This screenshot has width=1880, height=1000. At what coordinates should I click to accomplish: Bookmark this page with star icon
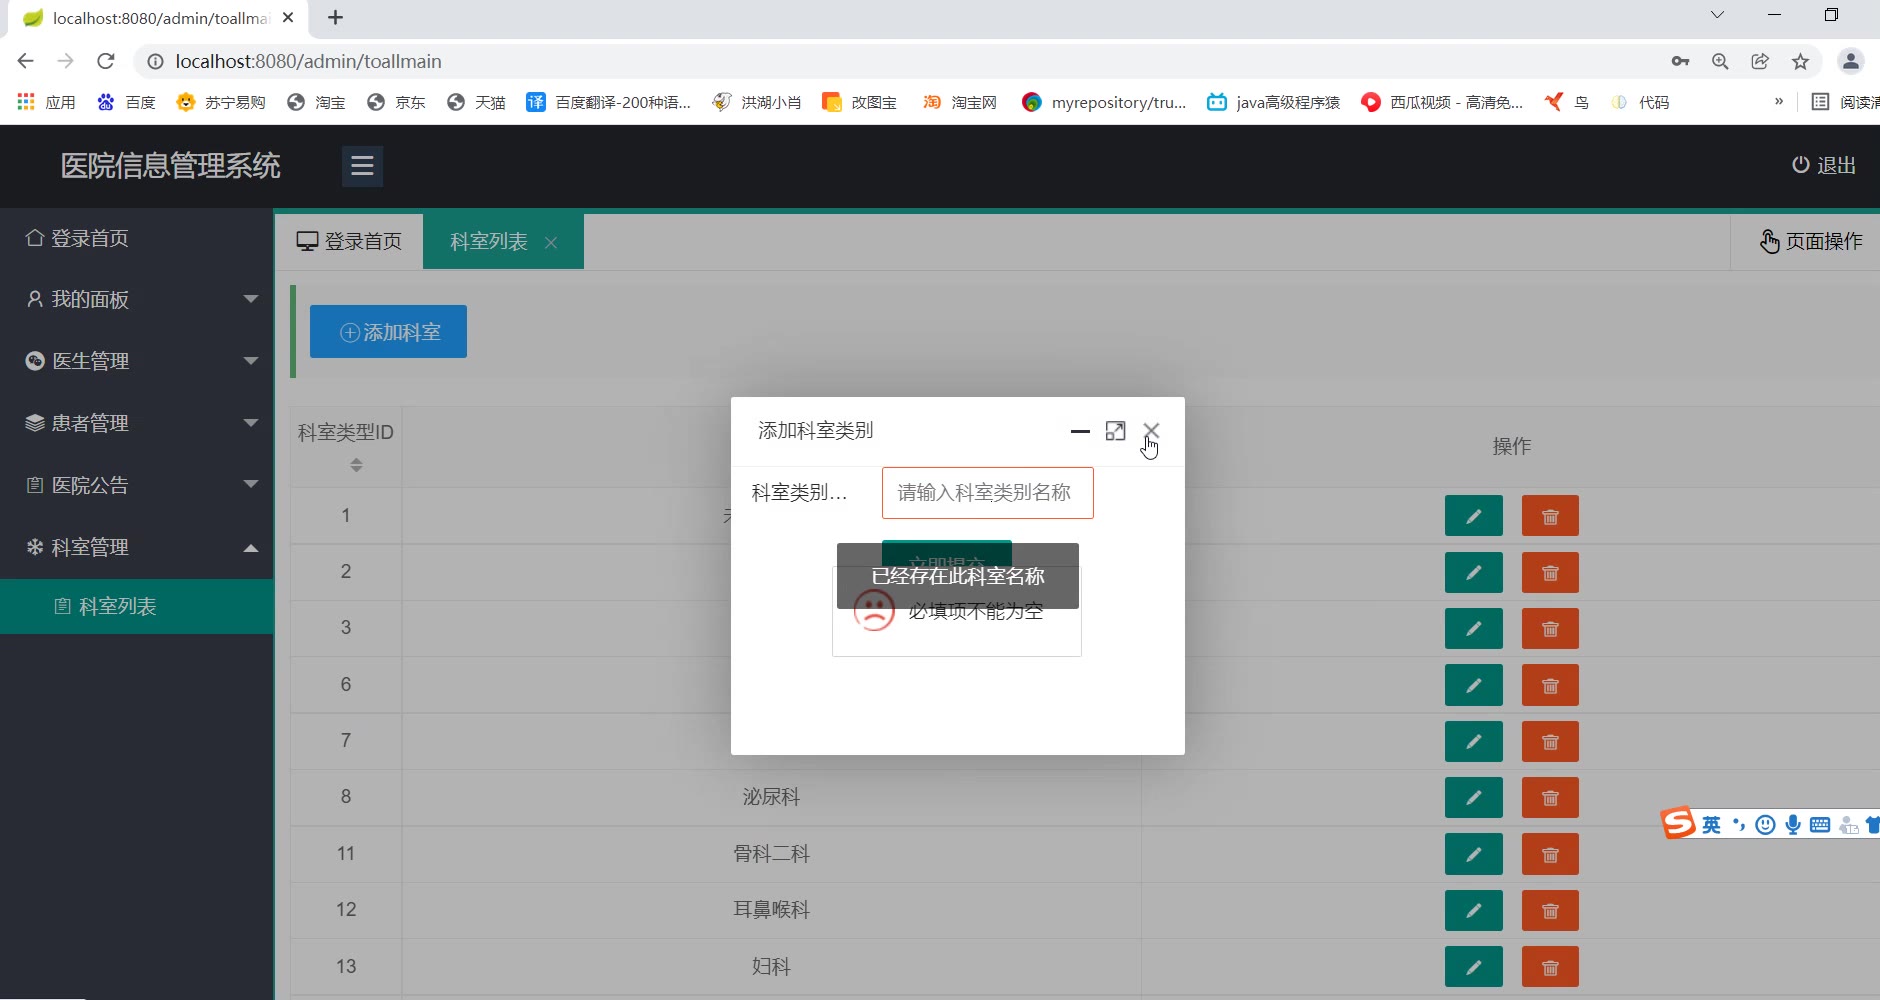pyautogui.click(x=1800, y=61)
